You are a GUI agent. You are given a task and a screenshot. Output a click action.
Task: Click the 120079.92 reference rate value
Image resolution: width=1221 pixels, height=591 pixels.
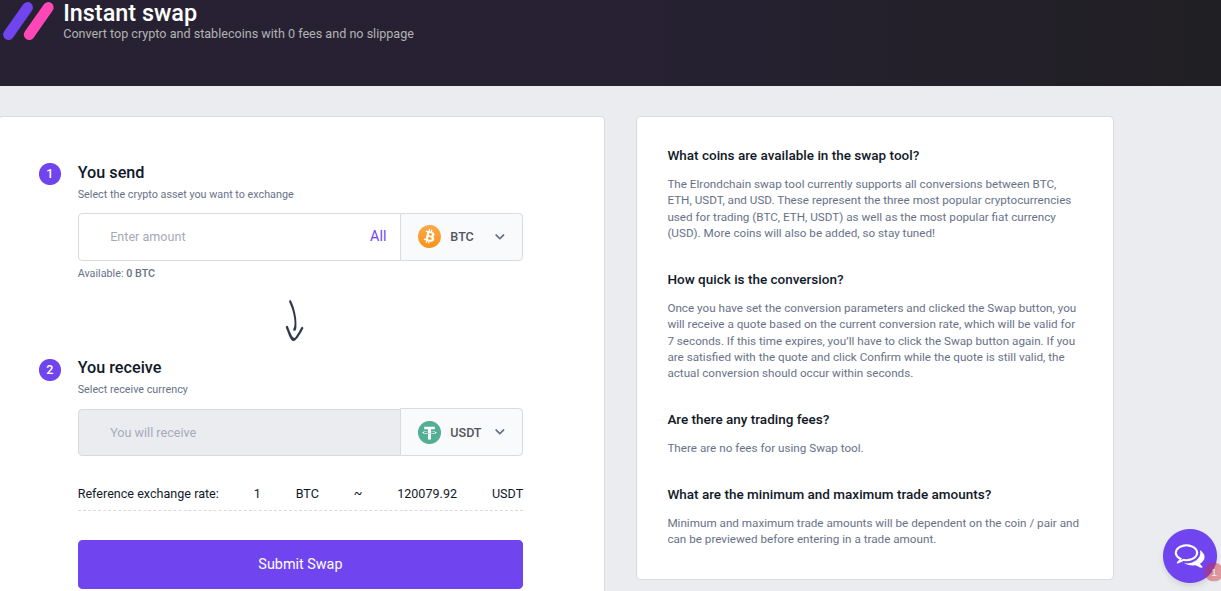pos(427,494)
